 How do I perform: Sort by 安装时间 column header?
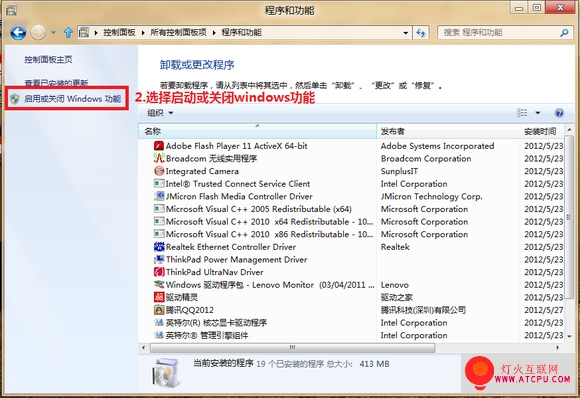tap(542, 131)
